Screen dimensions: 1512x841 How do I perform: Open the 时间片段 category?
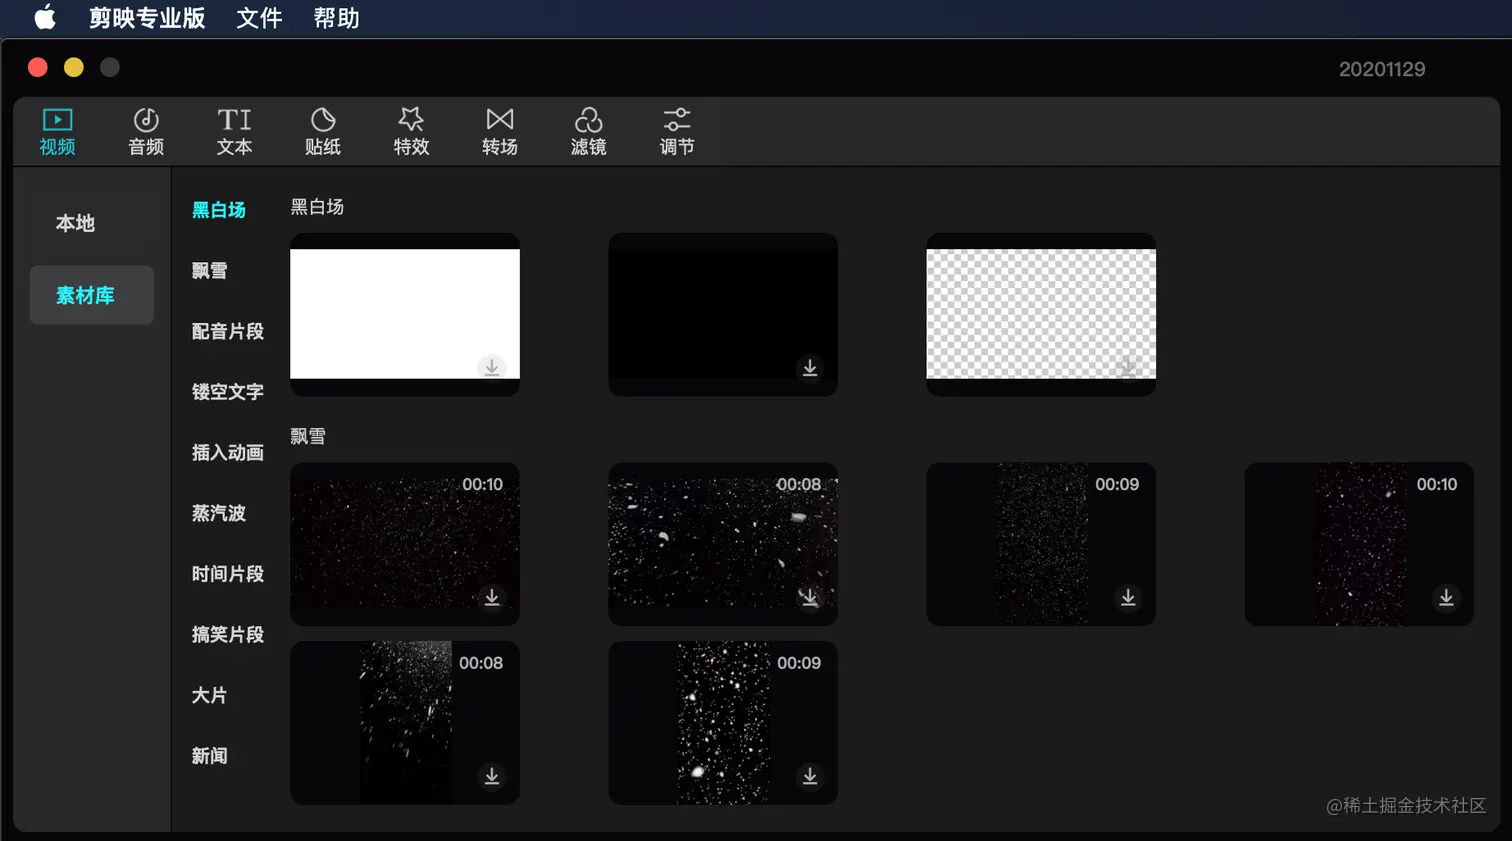click(x=228, y=574)
